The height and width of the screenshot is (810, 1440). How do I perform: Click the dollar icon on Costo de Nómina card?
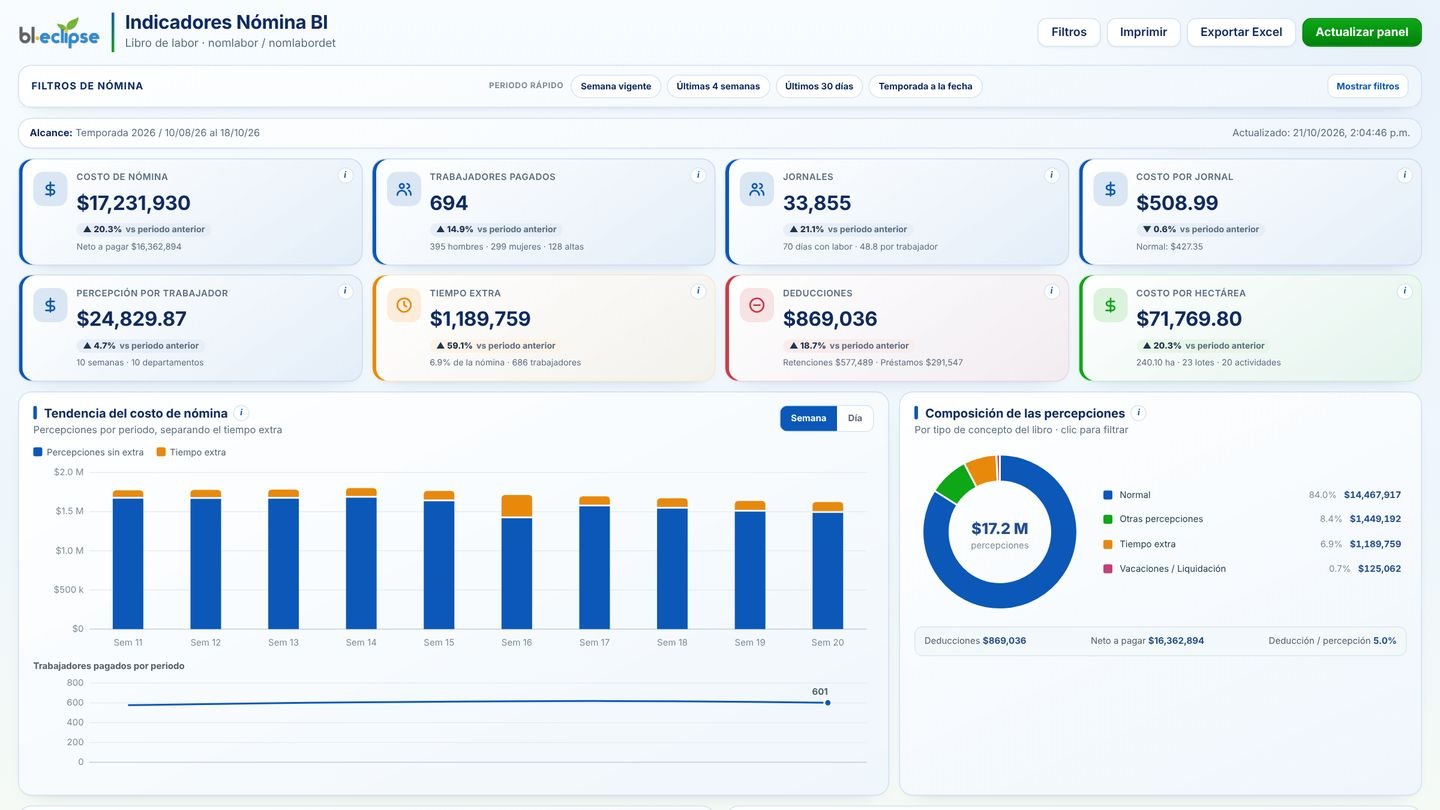tap(50, 189)
